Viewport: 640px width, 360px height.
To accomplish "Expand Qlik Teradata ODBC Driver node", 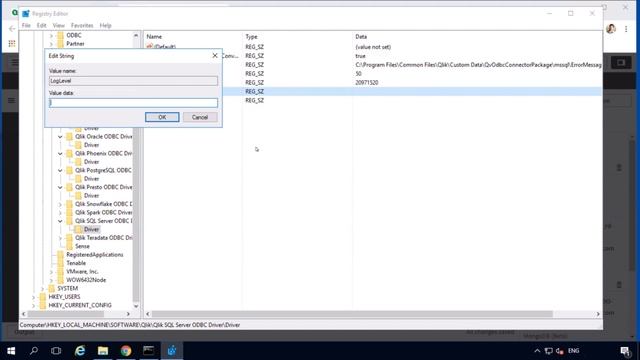I will 60,238.
